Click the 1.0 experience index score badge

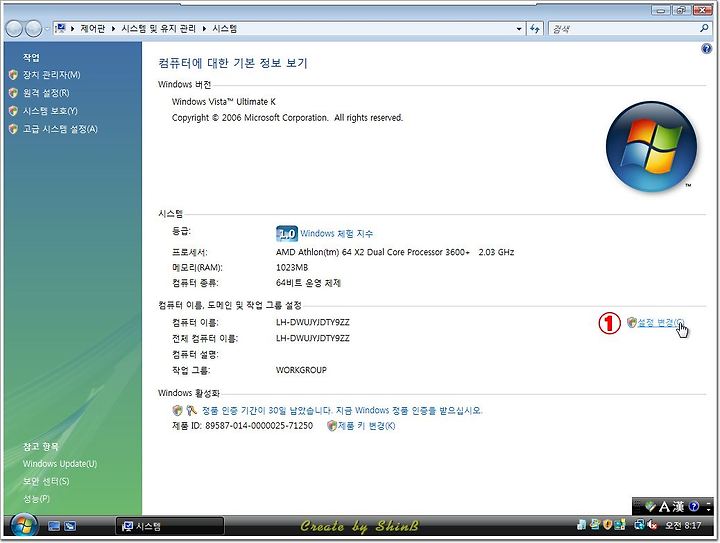point(287,234)
